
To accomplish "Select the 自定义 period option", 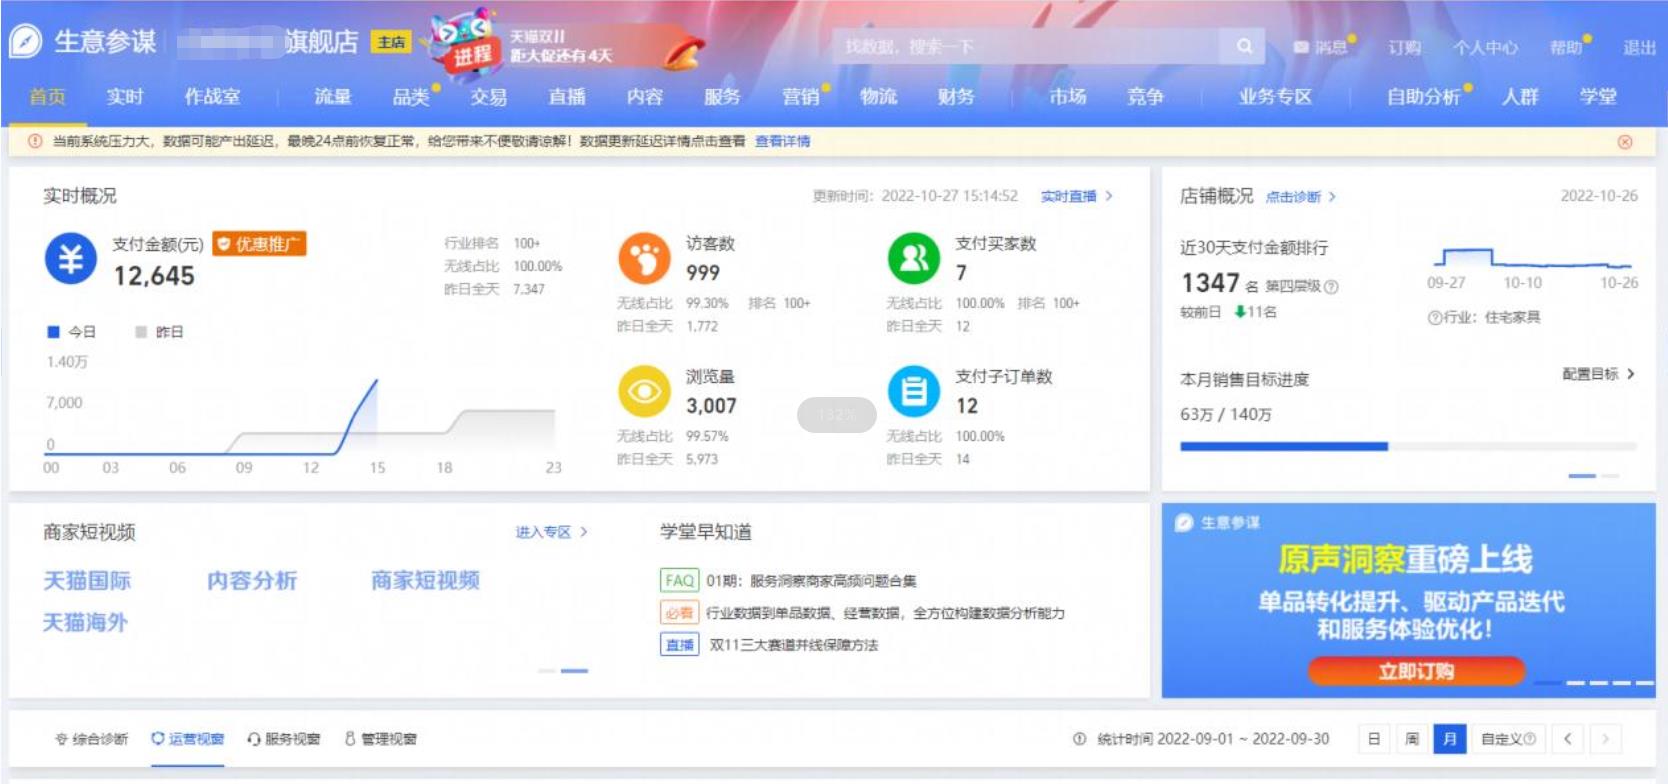I will click(x=1509, y=739).
